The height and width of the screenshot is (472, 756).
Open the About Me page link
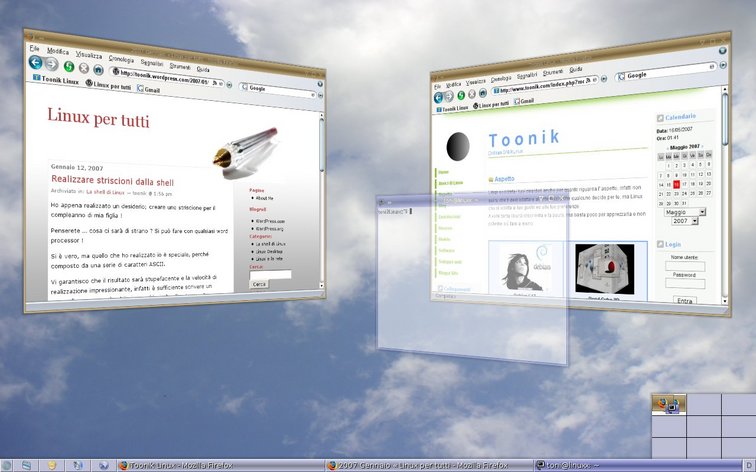click(264, 198)
